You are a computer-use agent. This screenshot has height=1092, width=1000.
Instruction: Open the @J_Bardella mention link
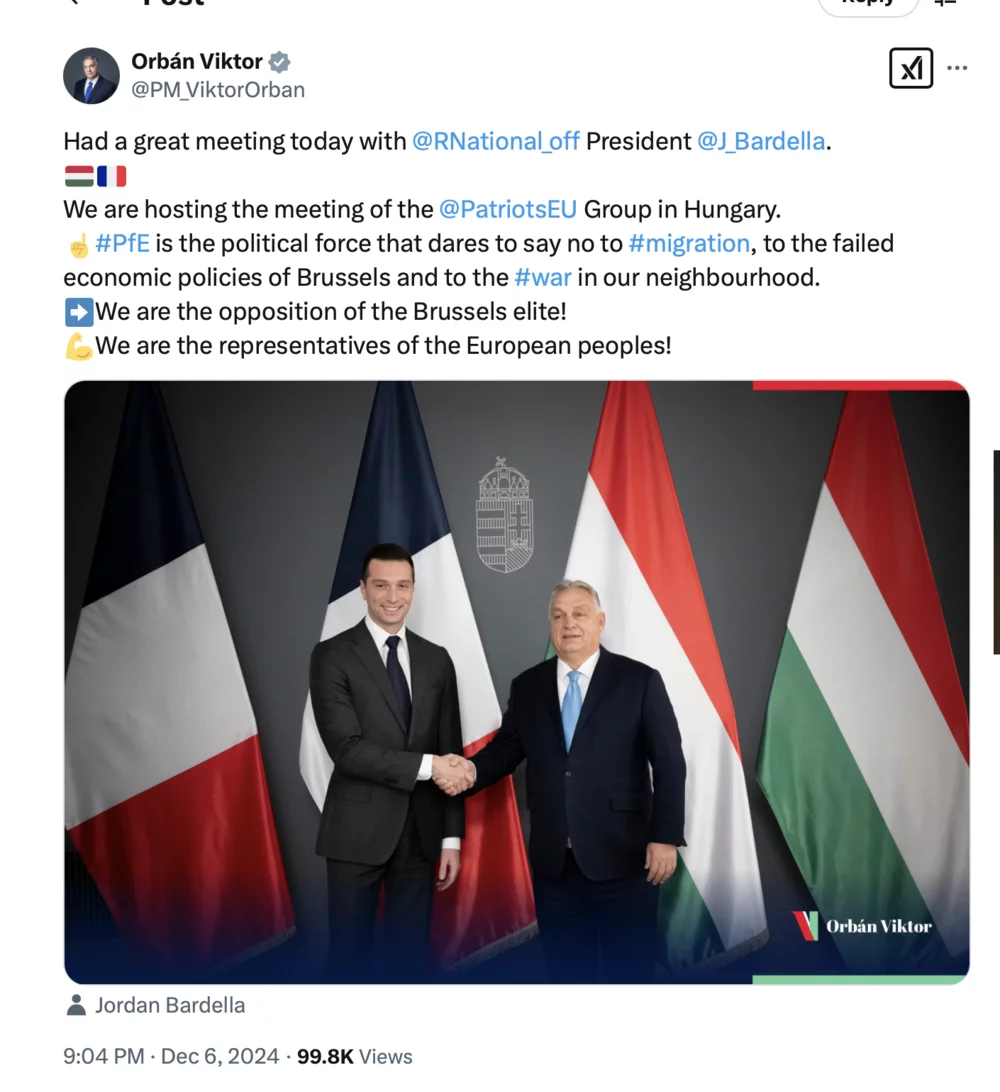(x=761, y=141)
